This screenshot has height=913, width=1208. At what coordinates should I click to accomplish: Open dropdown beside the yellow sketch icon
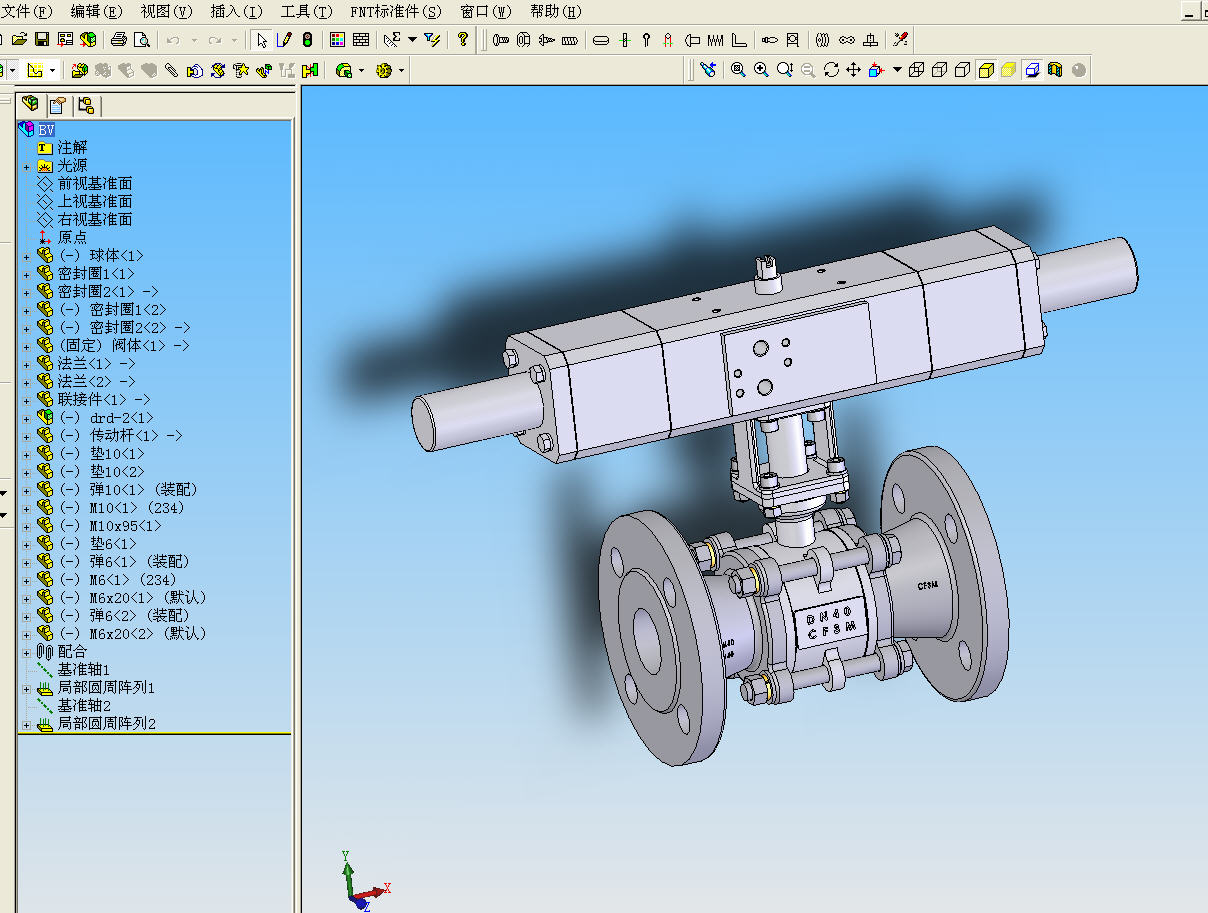point(52,70)
